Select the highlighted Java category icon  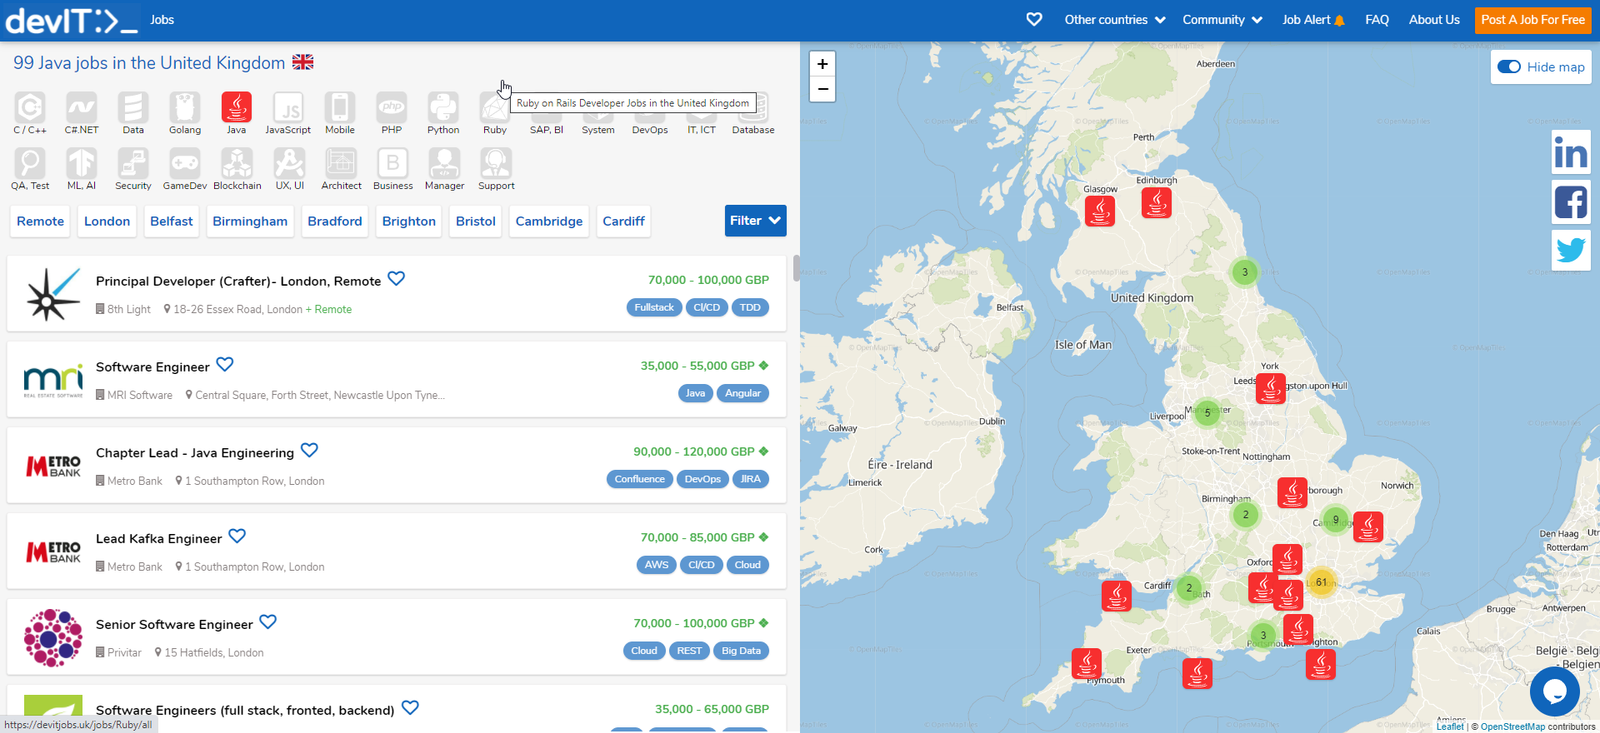236,107
